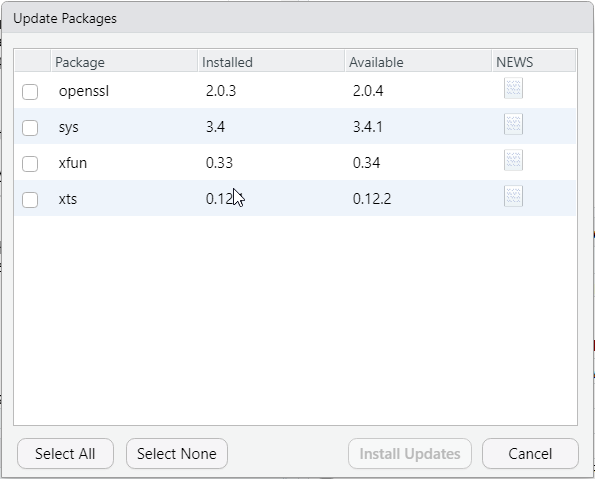Click the Available column header
Screen dimensions: 595x479
click(418, 62)
